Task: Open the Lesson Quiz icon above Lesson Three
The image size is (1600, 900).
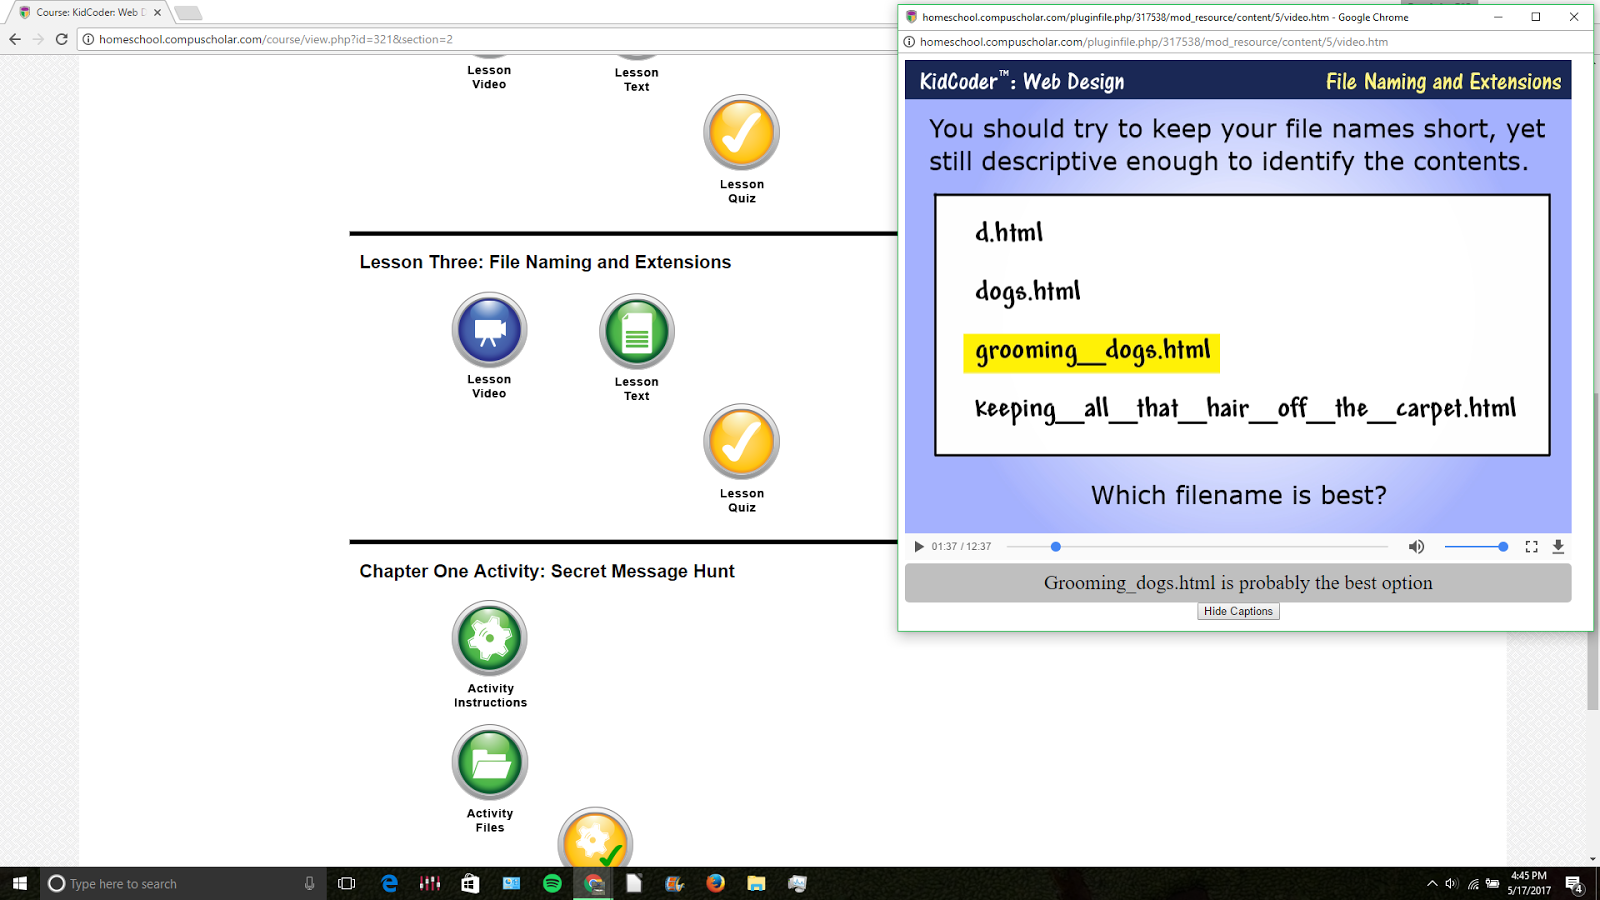Action: [x=742, y=133]
